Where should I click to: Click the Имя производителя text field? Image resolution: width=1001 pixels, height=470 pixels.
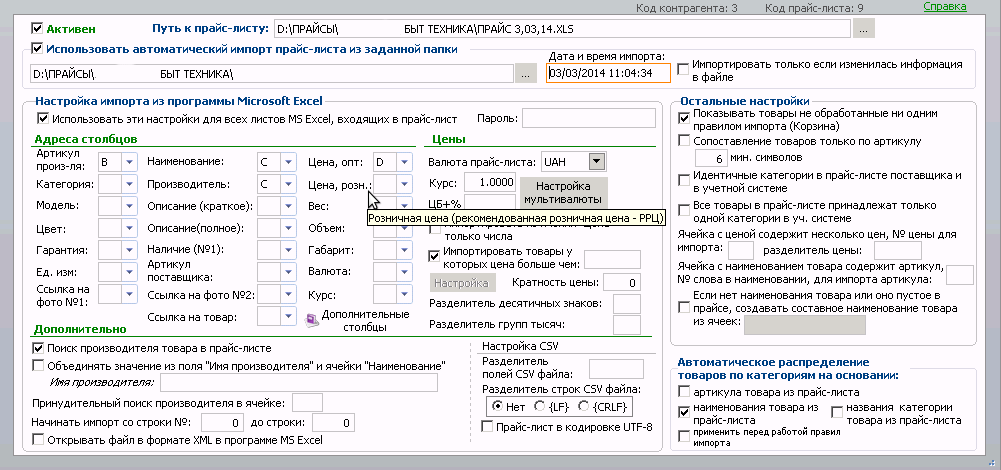click(x=299, y=383)
